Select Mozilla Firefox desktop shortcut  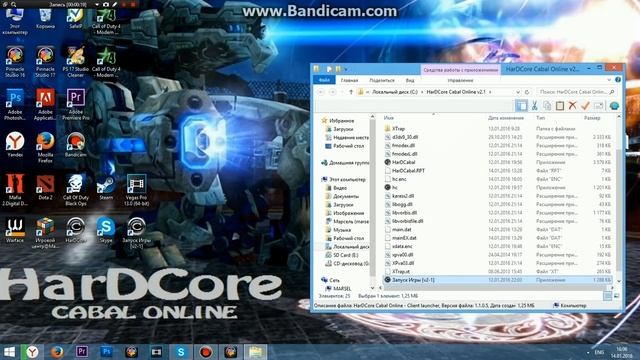pyautogui.click(x=45, y=148)
